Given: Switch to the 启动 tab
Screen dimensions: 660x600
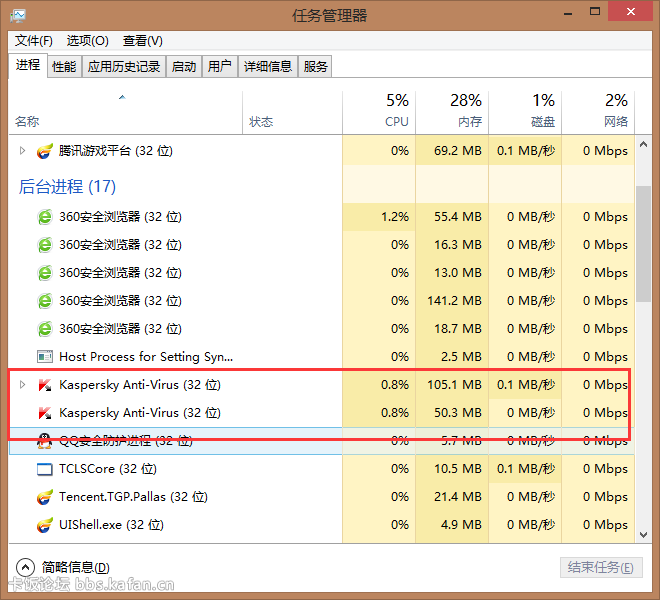Looking at the screenshot, I should point(184,67).
